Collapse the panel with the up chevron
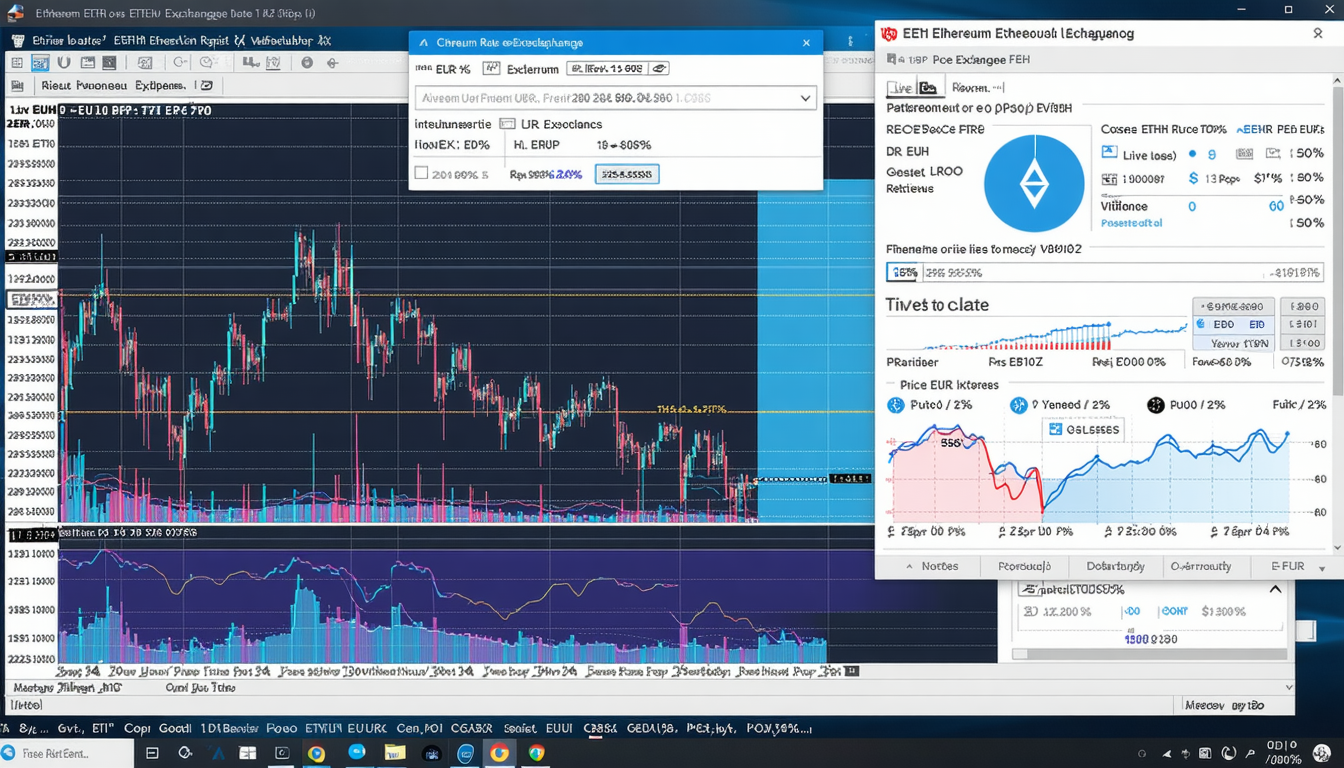The image size is (1344, 768). (x=1275, y=589)
